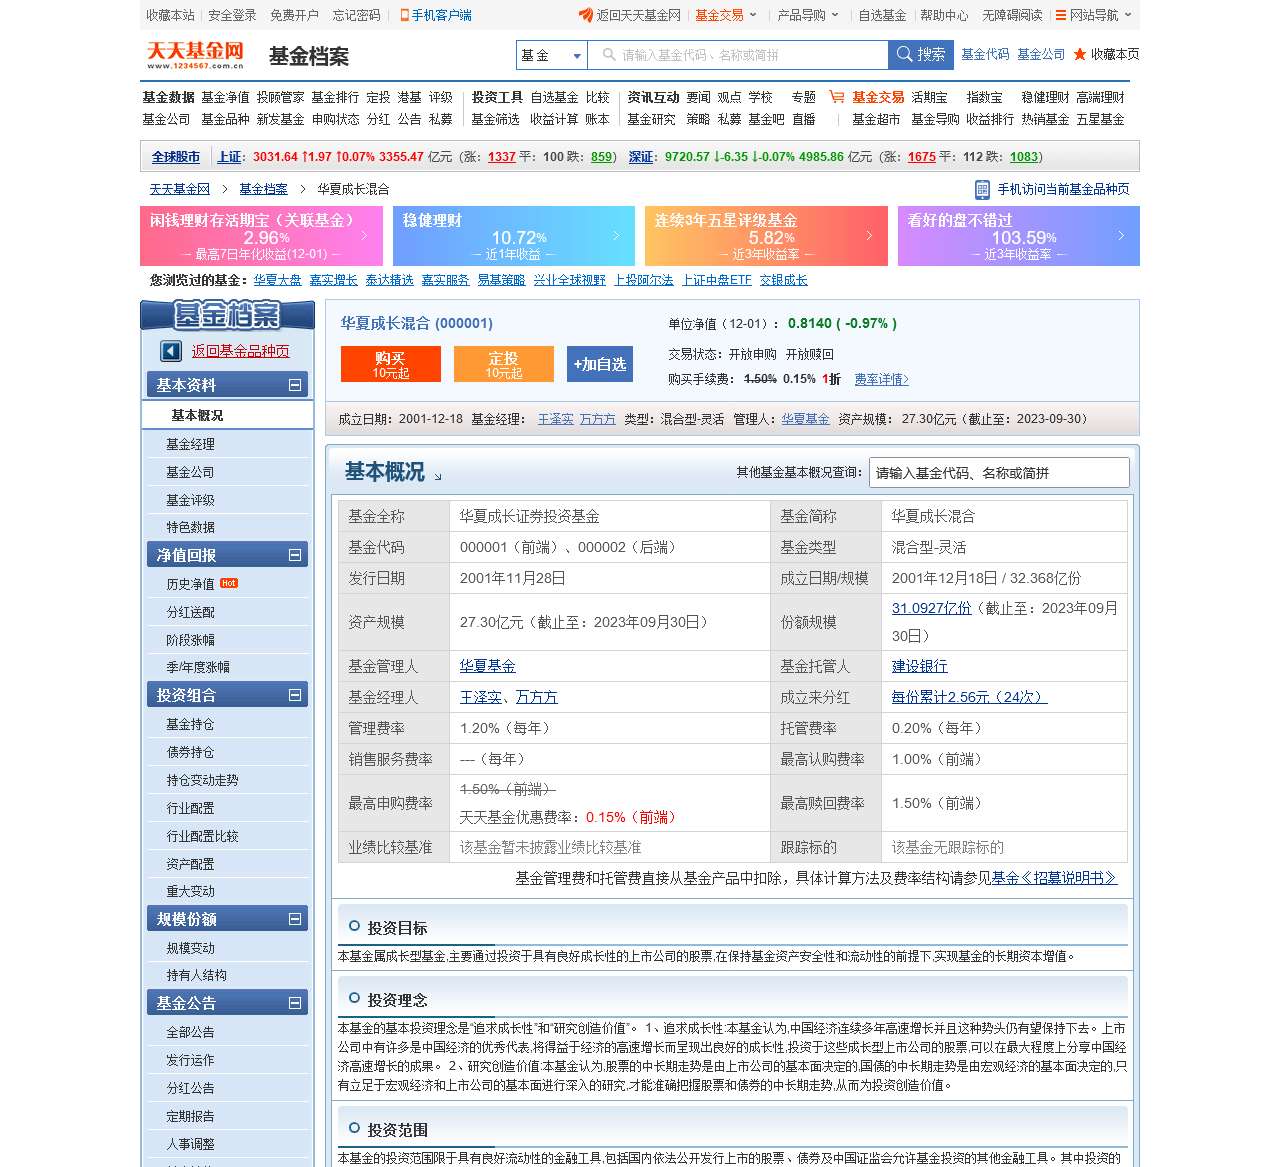The image size is (1280, 1167).
Task: Click 上证中盘ETF in browsed funds
Action: [x=717, y=280]
